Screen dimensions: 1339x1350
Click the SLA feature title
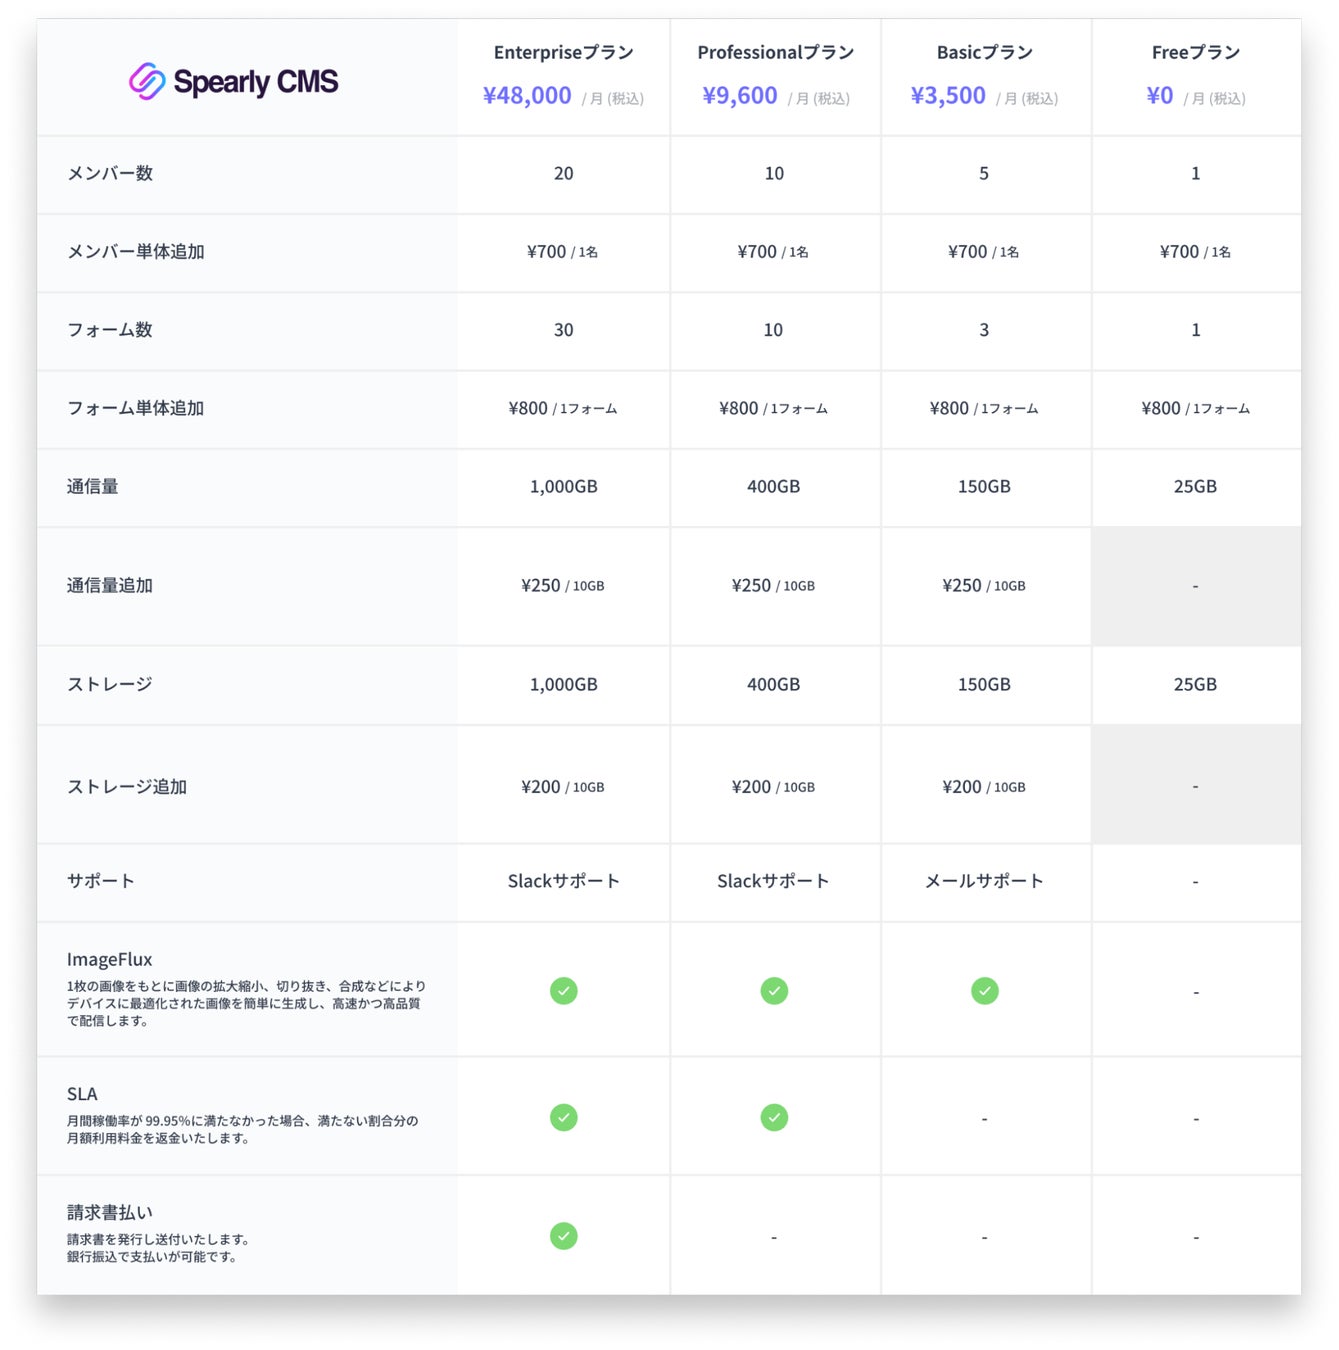[82, 1094]
